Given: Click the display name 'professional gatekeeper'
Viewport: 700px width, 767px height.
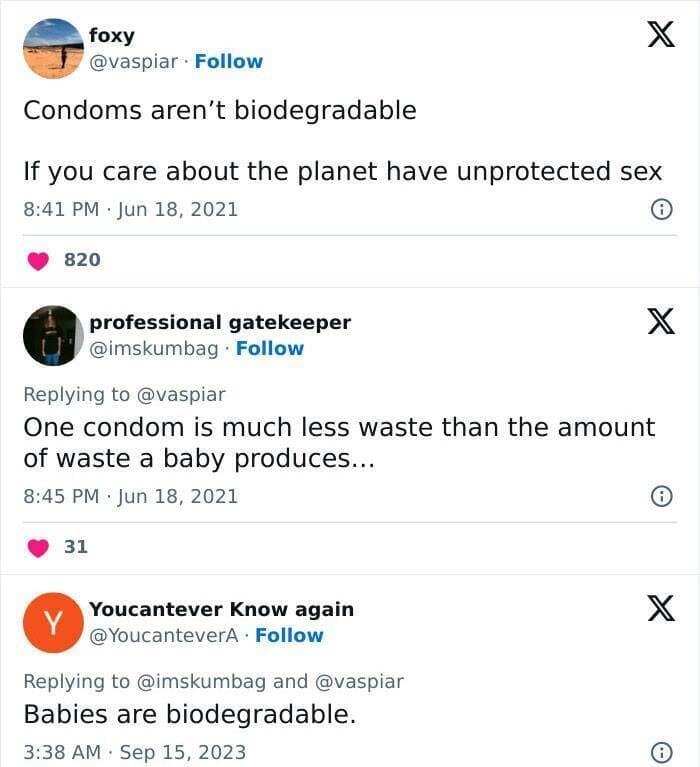Looking at the screenshot, I should (220, 322).
